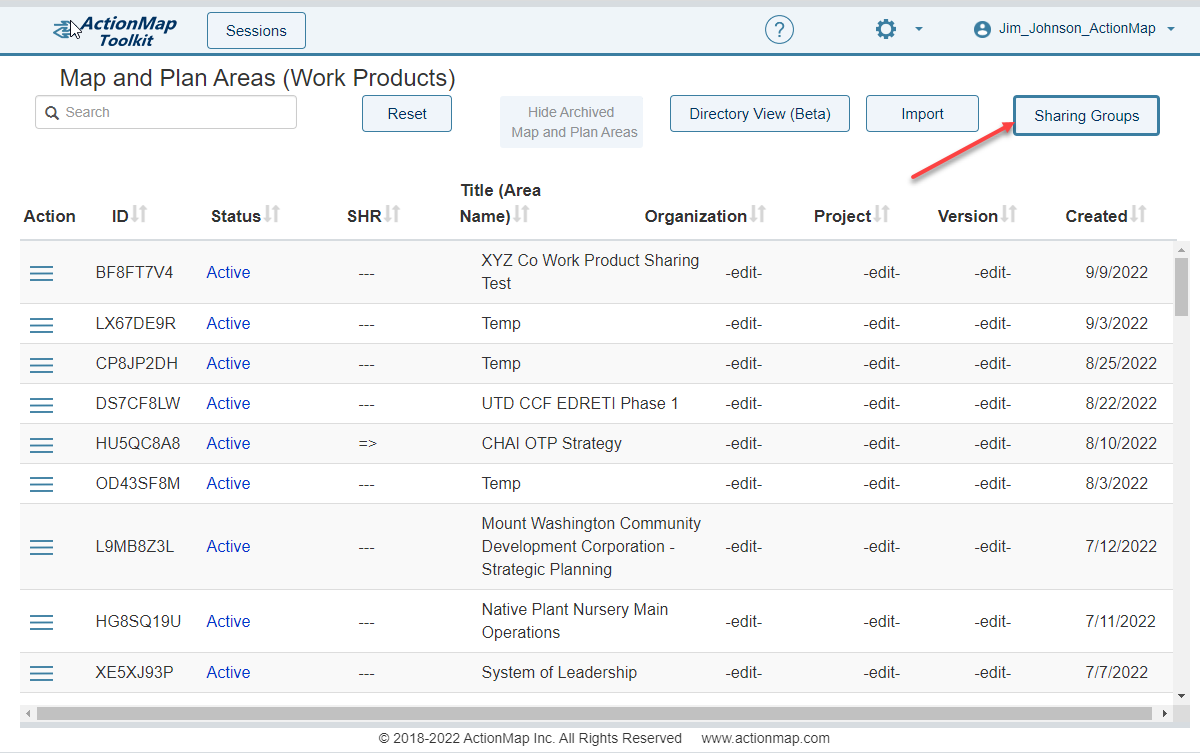Screen dimensions: 1200x753
Task: Open the Sessions page
Action: (x=256, y=31)
